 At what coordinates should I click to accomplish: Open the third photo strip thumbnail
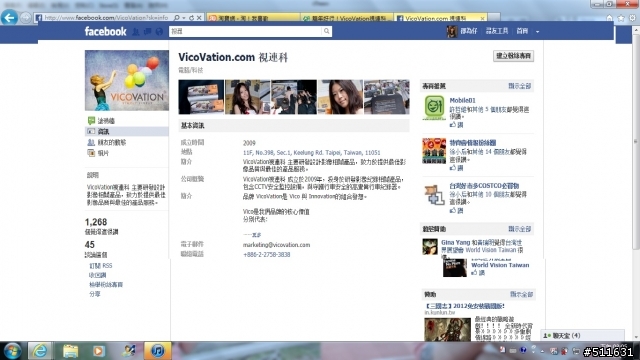coord(294,97)
